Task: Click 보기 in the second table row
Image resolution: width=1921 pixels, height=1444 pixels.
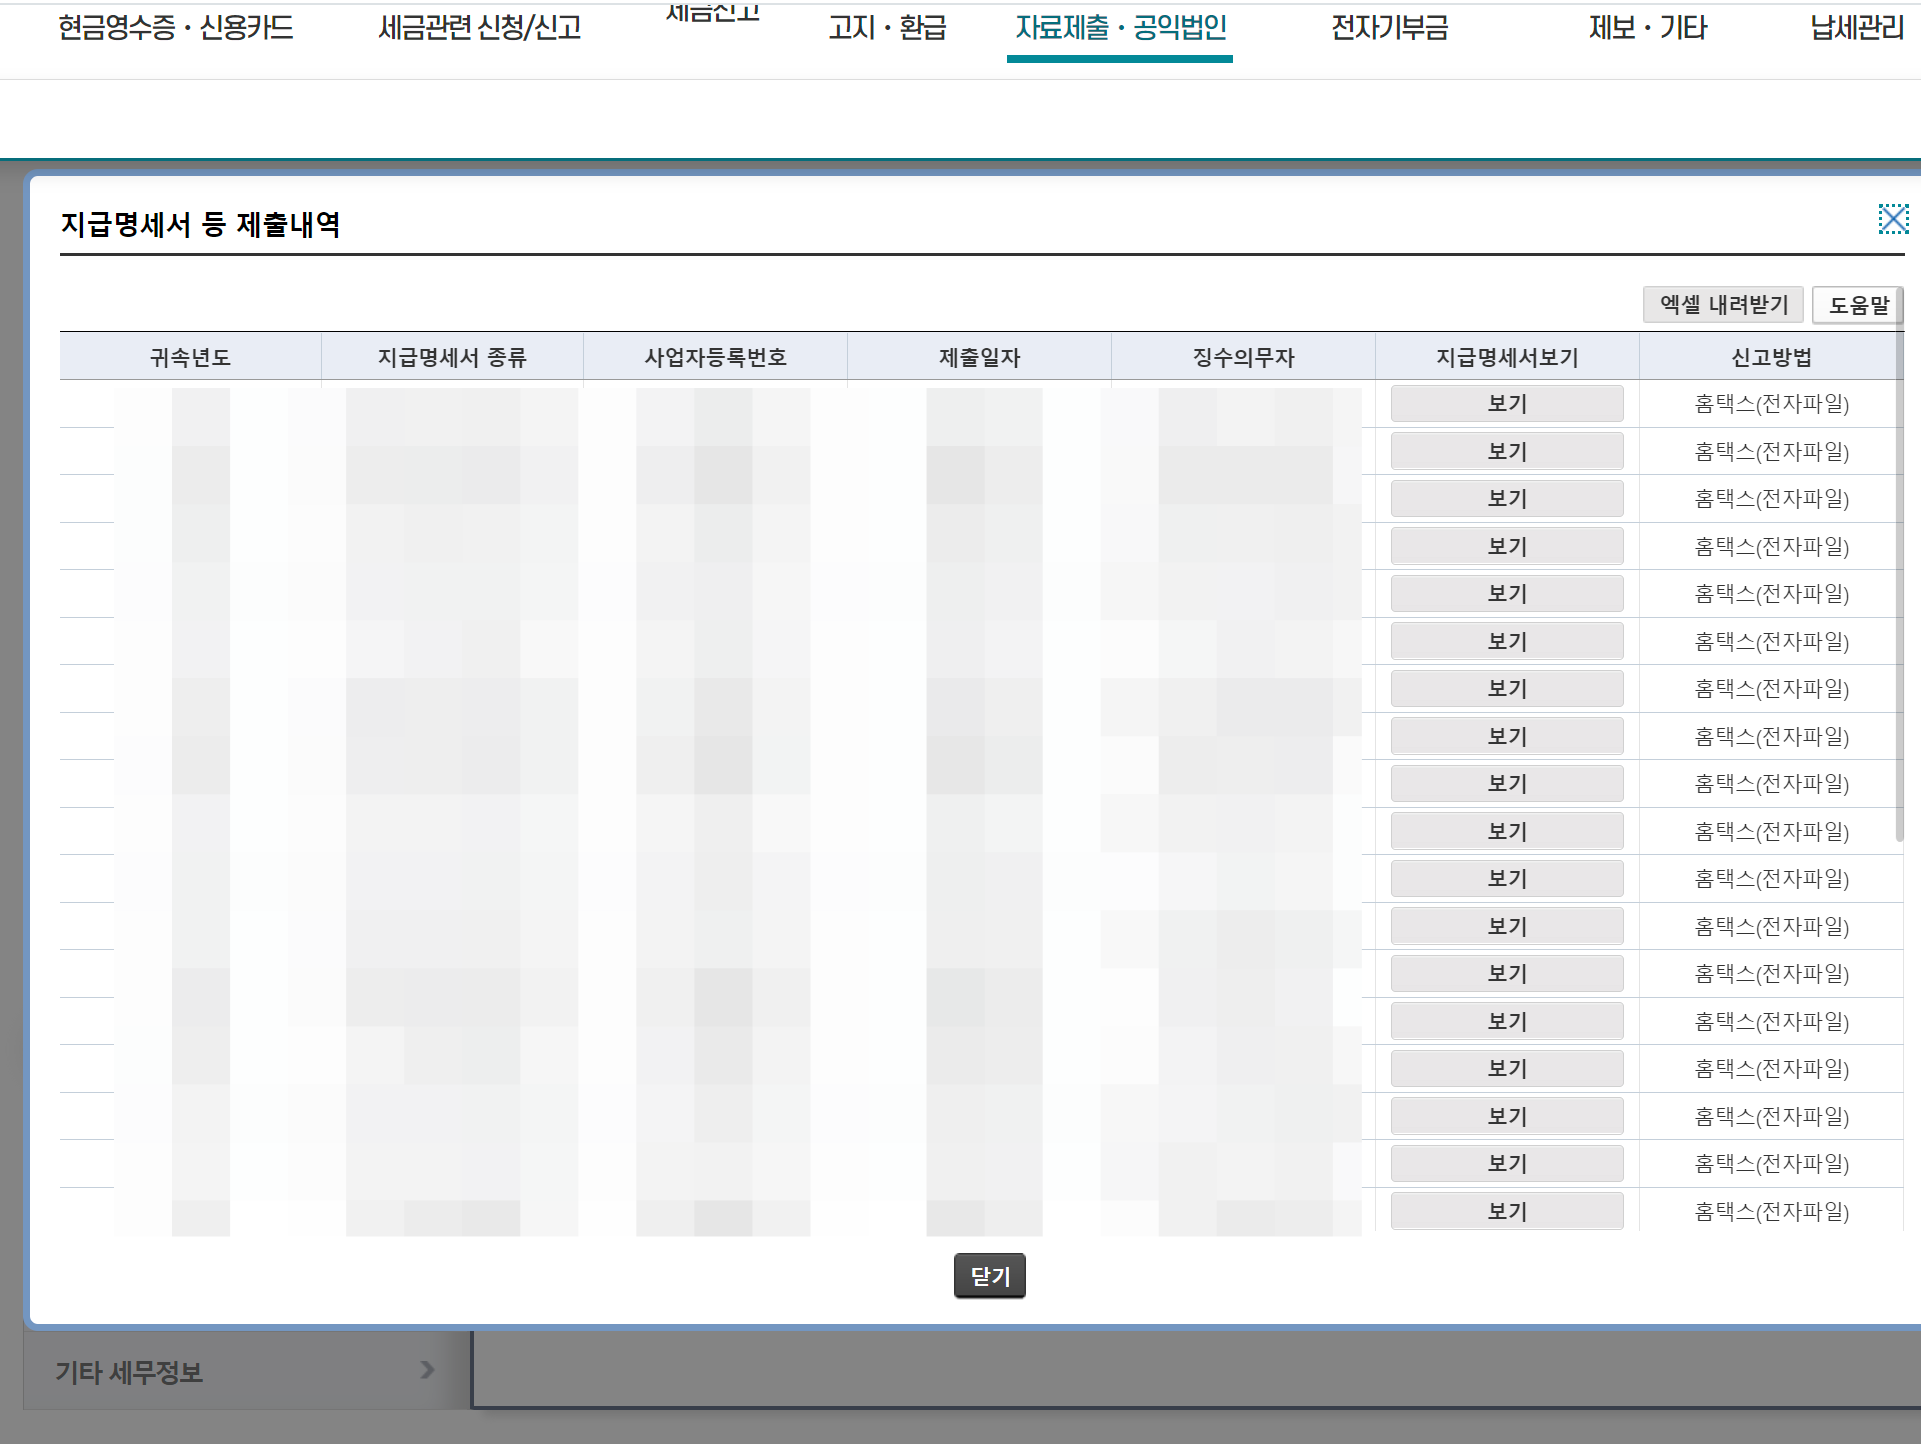Action: [1506, 452]
